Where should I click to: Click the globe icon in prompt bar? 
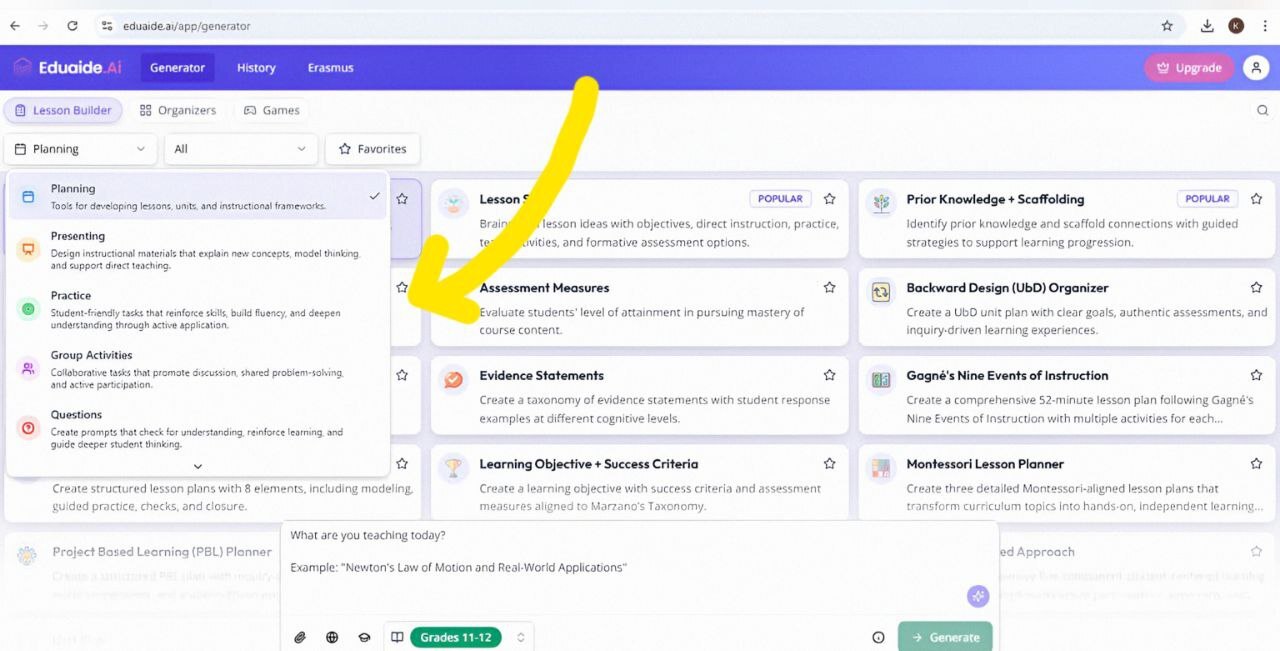click(x=332, y=637)
